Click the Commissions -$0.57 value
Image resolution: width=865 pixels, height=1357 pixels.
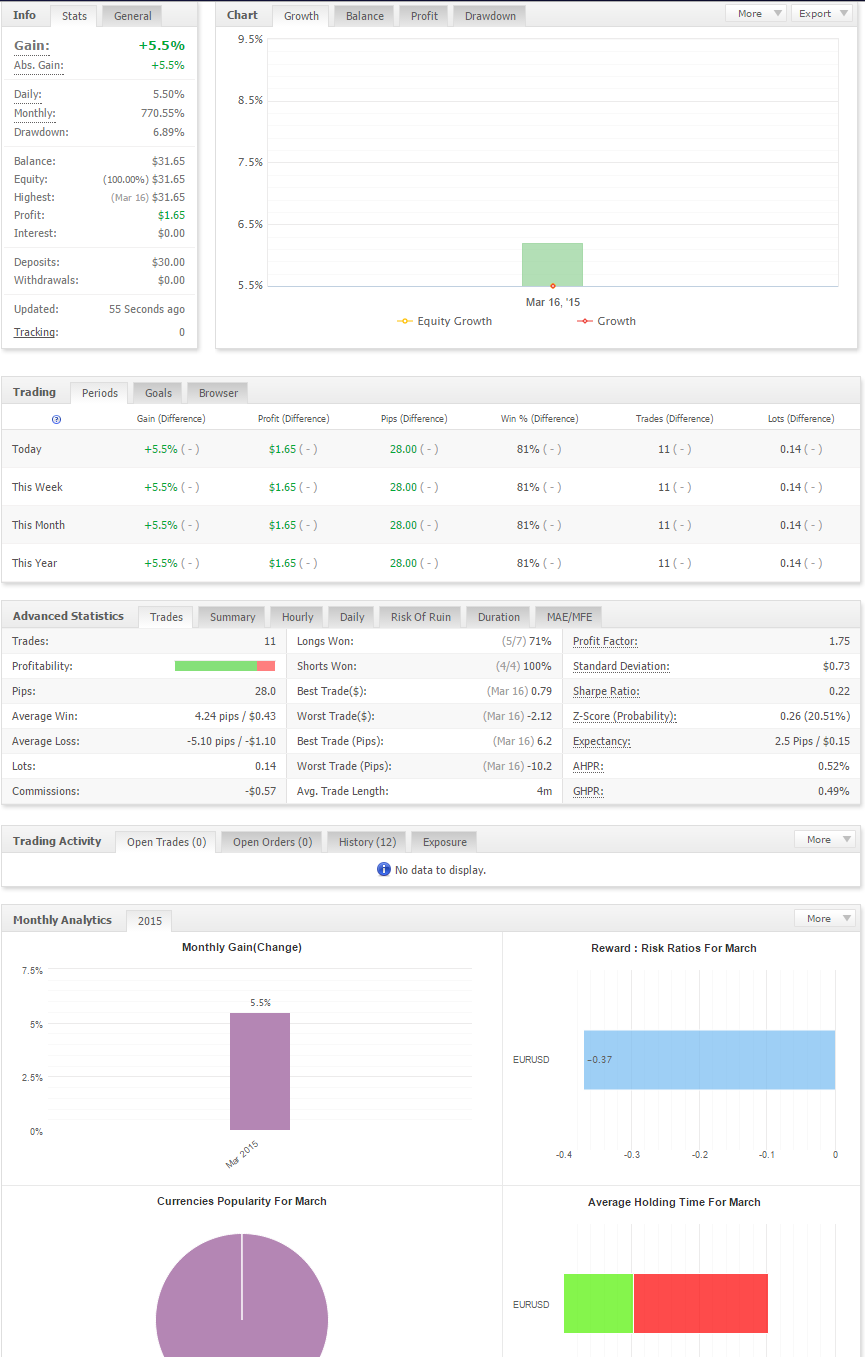[x=260, y=791]
